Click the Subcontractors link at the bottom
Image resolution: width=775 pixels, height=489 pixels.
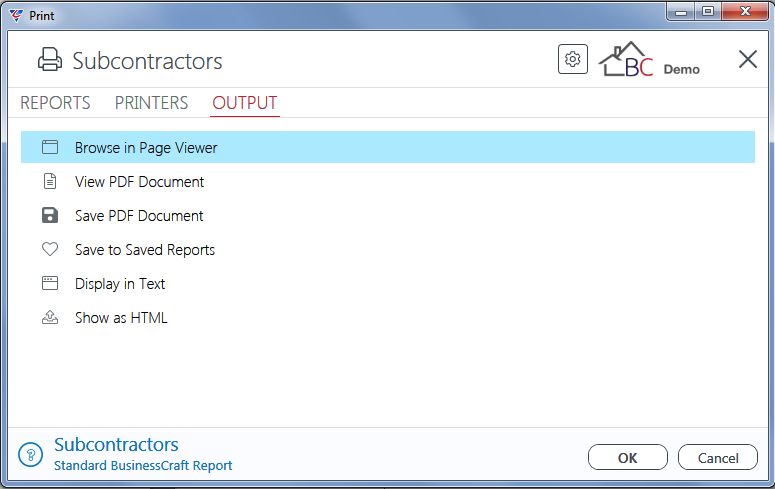[116, 445]
